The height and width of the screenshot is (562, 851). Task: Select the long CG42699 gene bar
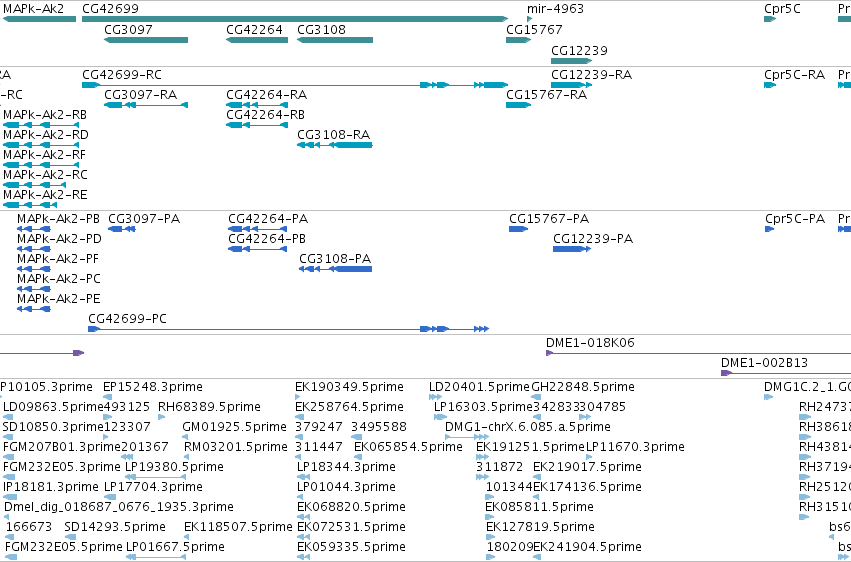[x=295, y=19]
